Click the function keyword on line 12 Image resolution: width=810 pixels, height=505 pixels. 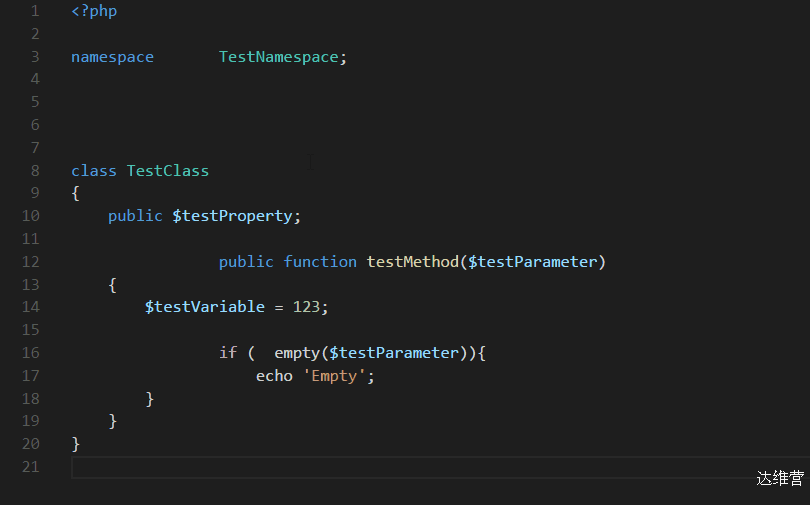coord(320,262)
